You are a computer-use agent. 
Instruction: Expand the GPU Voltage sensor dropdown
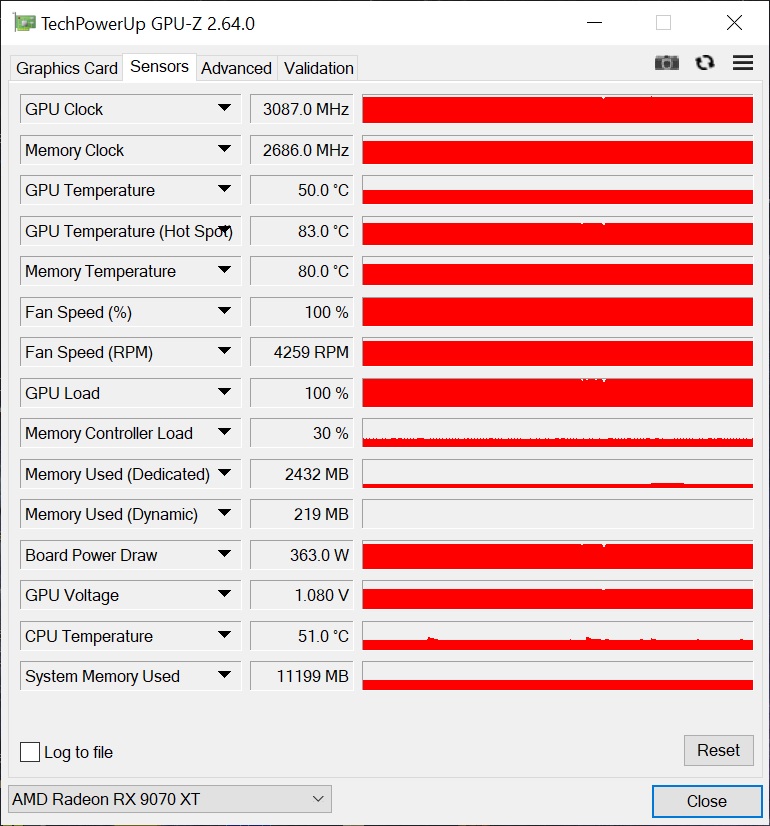coord(224,595)
